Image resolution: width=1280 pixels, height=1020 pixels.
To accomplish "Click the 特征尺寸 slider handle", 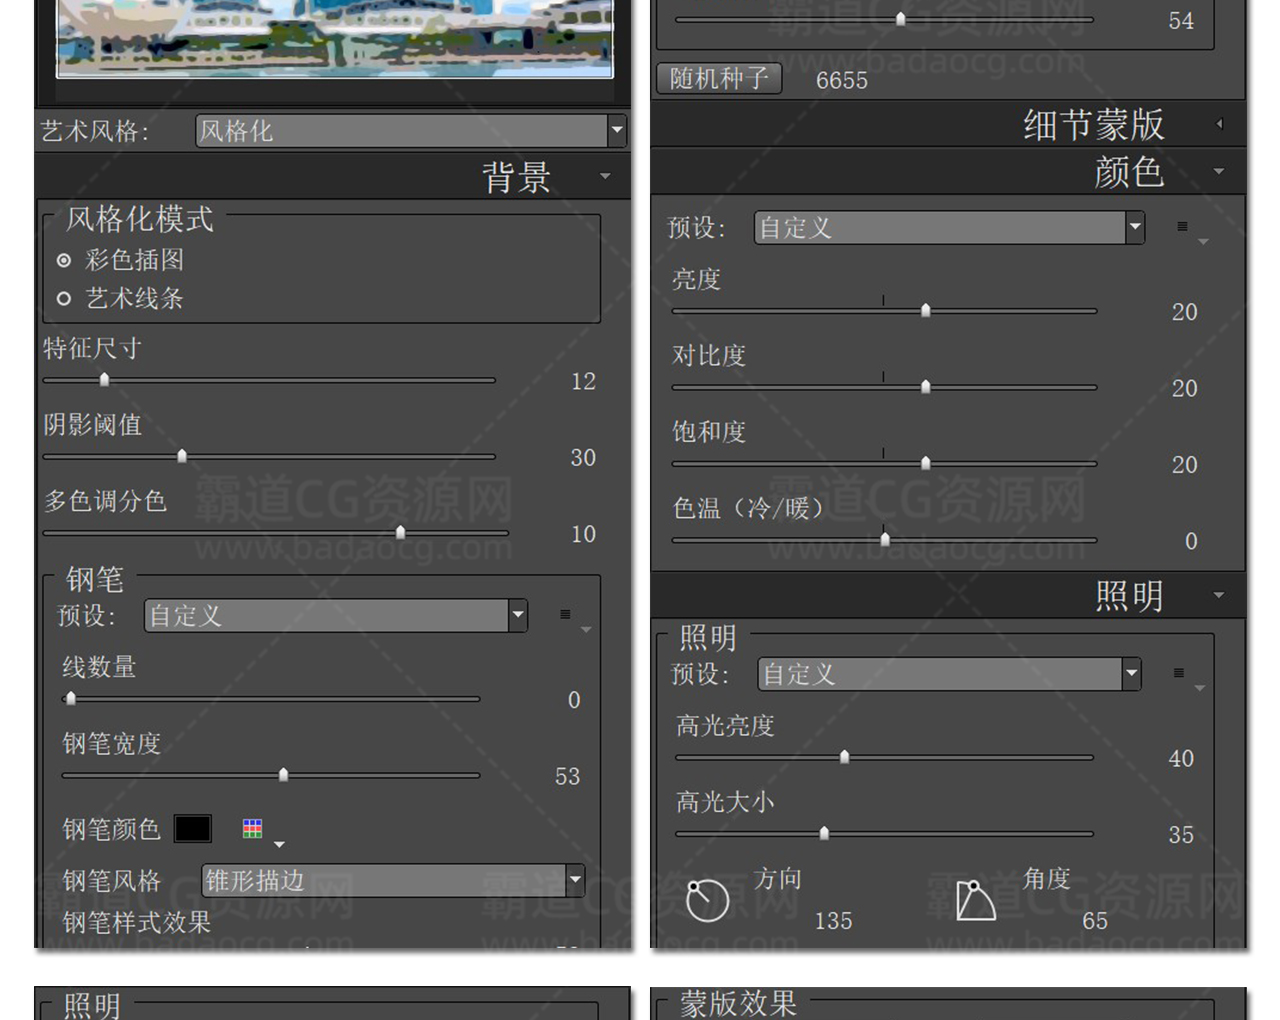I will (x=104, y=379).
